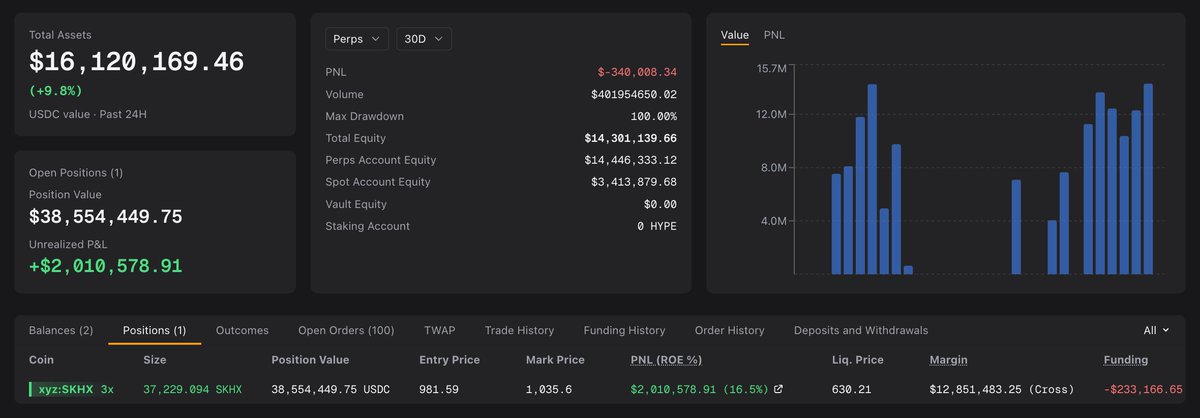Click the tallest bar in value chart
1200x418 pixels.
point(872,179)
